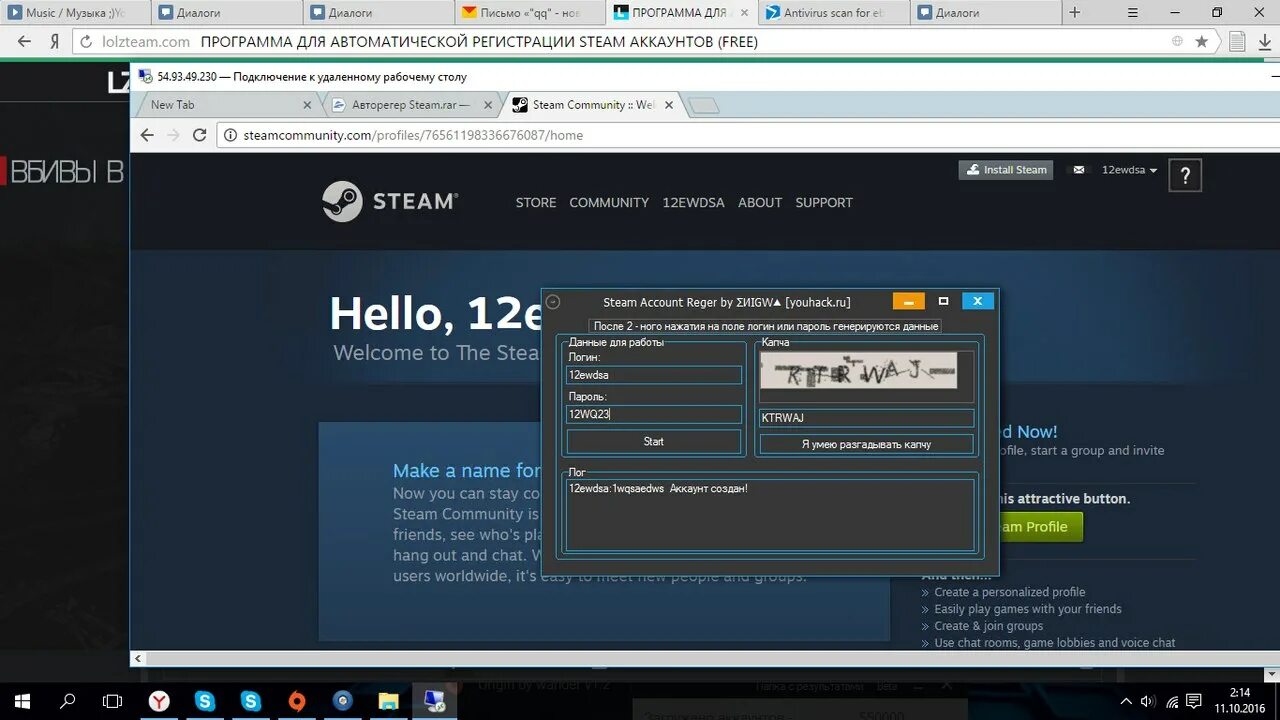Click clock showing 2:14 11.10.2016

pos(1240,701)
